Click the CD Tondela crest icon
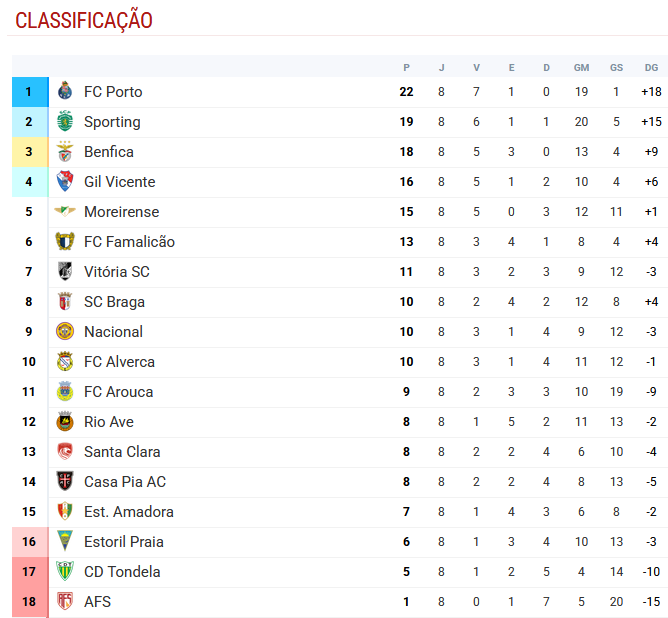This screenshot has height=618, width=668. (x=65, y=572)
